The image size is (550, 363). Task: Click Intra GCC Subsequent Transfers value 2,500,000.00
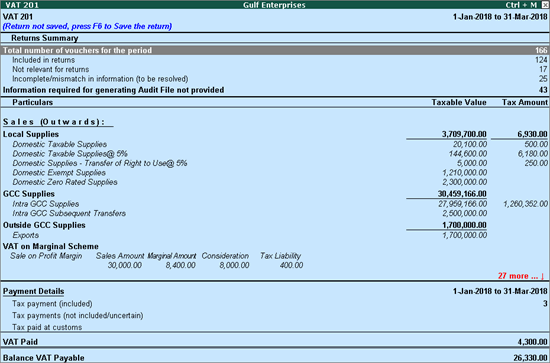point(464,213)
